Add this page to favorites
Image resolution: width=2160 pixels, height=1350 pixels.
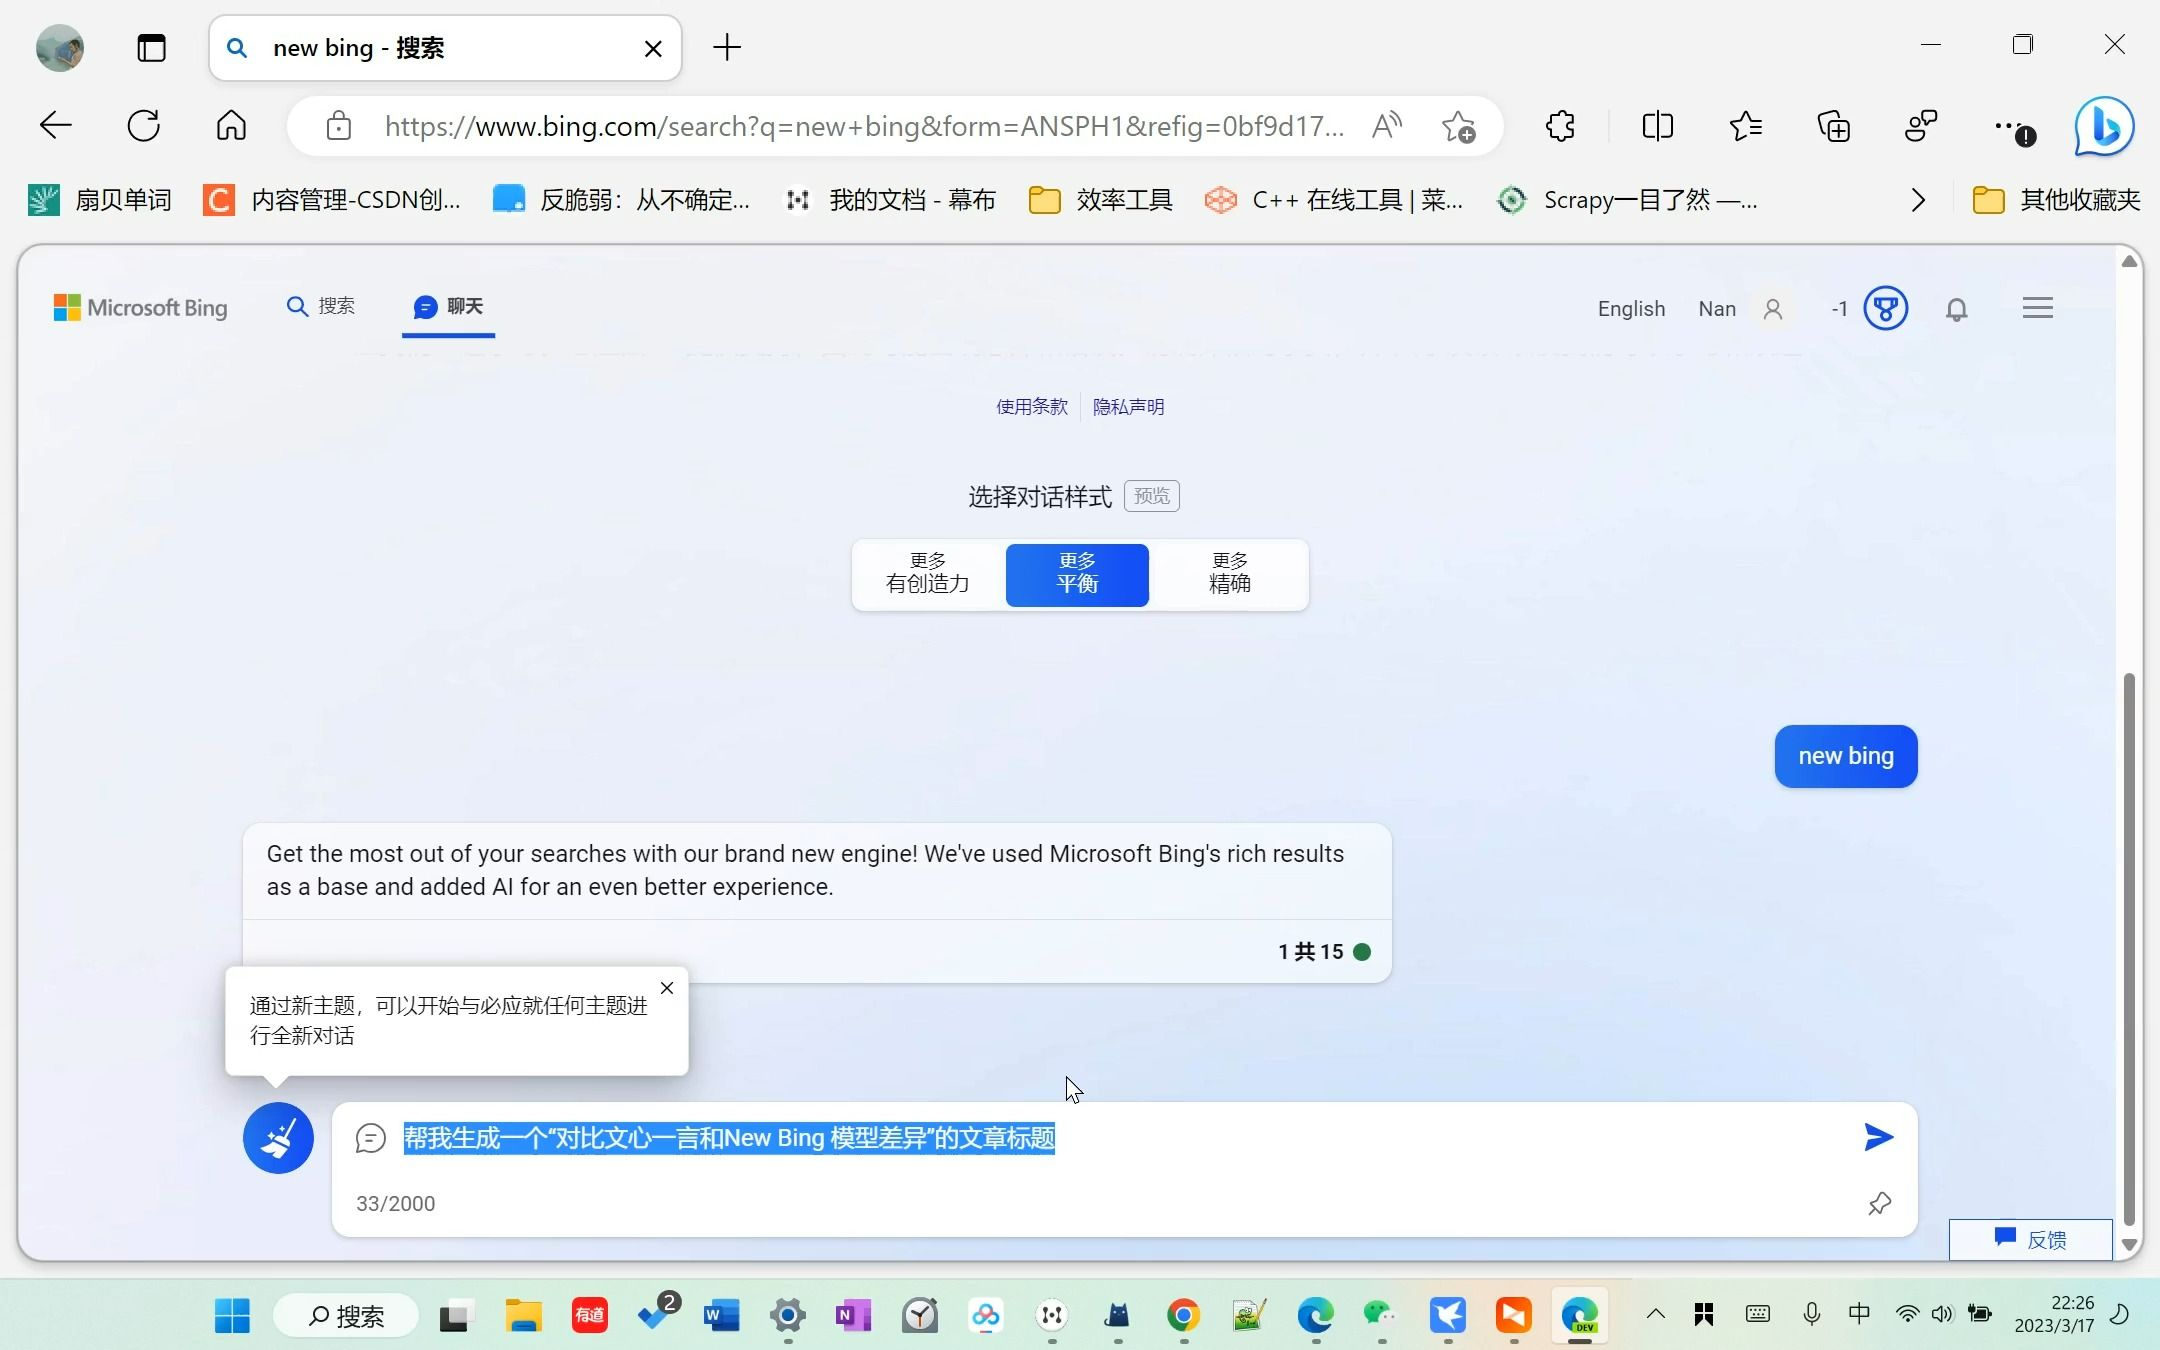(x=1458, y=126)
